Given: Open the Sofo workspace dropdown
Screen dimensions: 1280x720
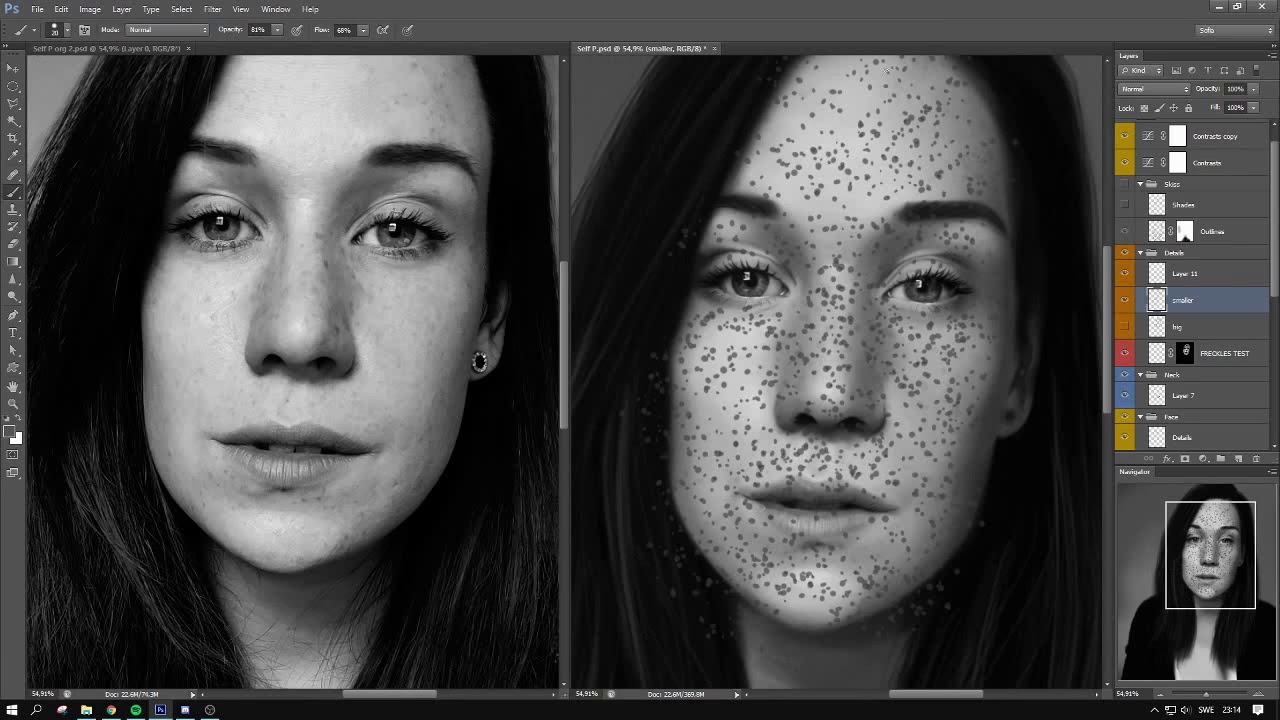Looking at the screenshot, I should (x=1235, y=30).
